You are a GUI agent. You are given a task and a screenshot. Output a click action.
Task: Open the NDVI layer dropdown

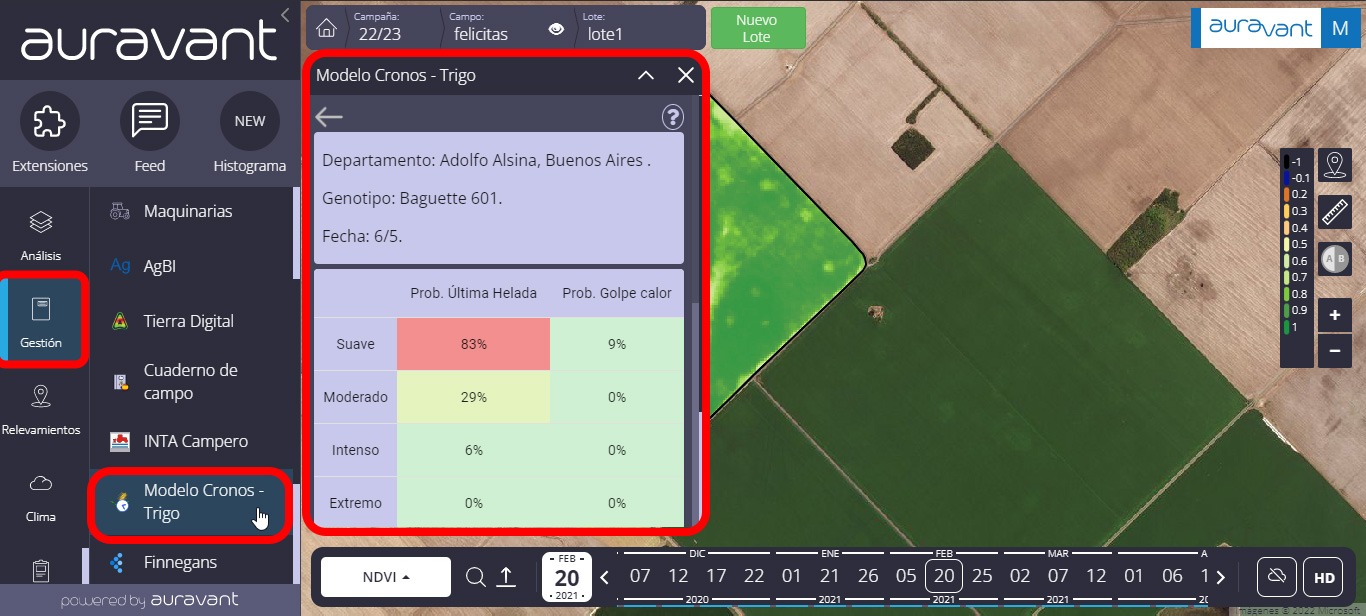coord(385,577)
